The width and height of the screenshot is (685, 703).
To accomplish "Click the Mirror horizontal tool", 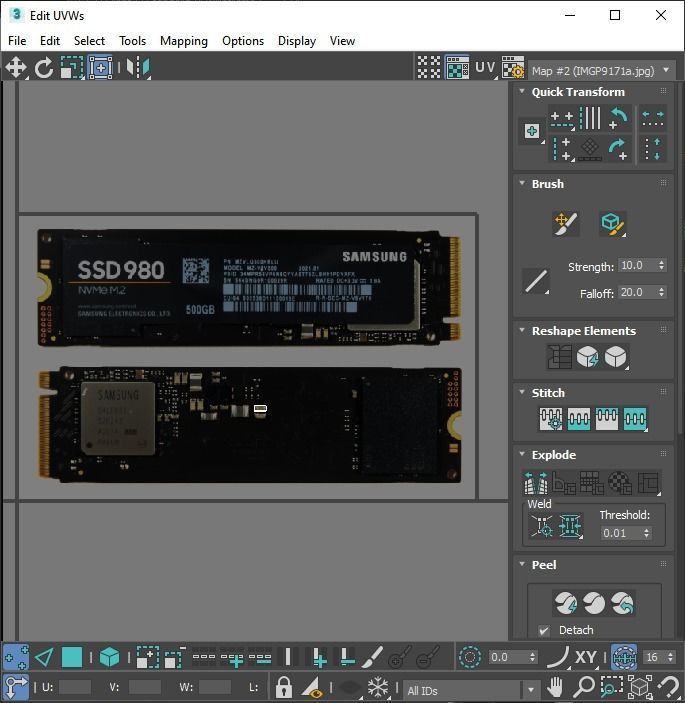I will [138, 68].
